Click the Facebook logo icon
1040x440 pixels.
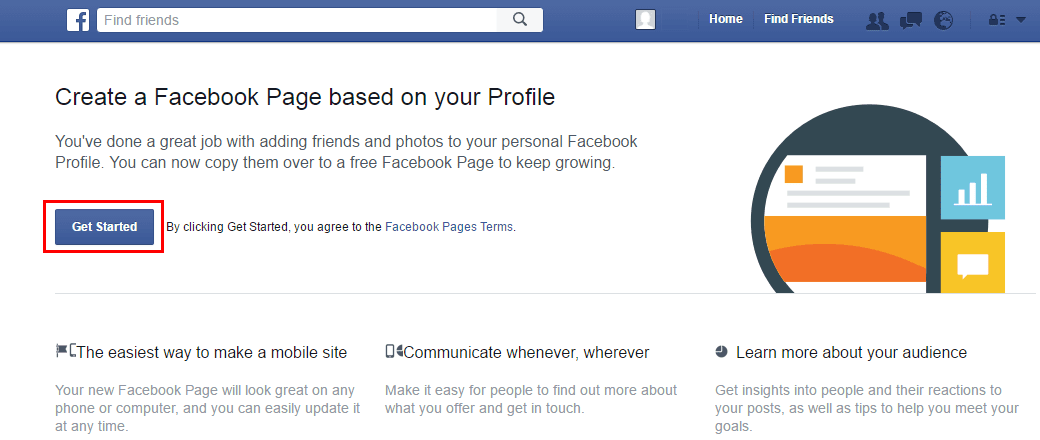[x=78, y=20]
